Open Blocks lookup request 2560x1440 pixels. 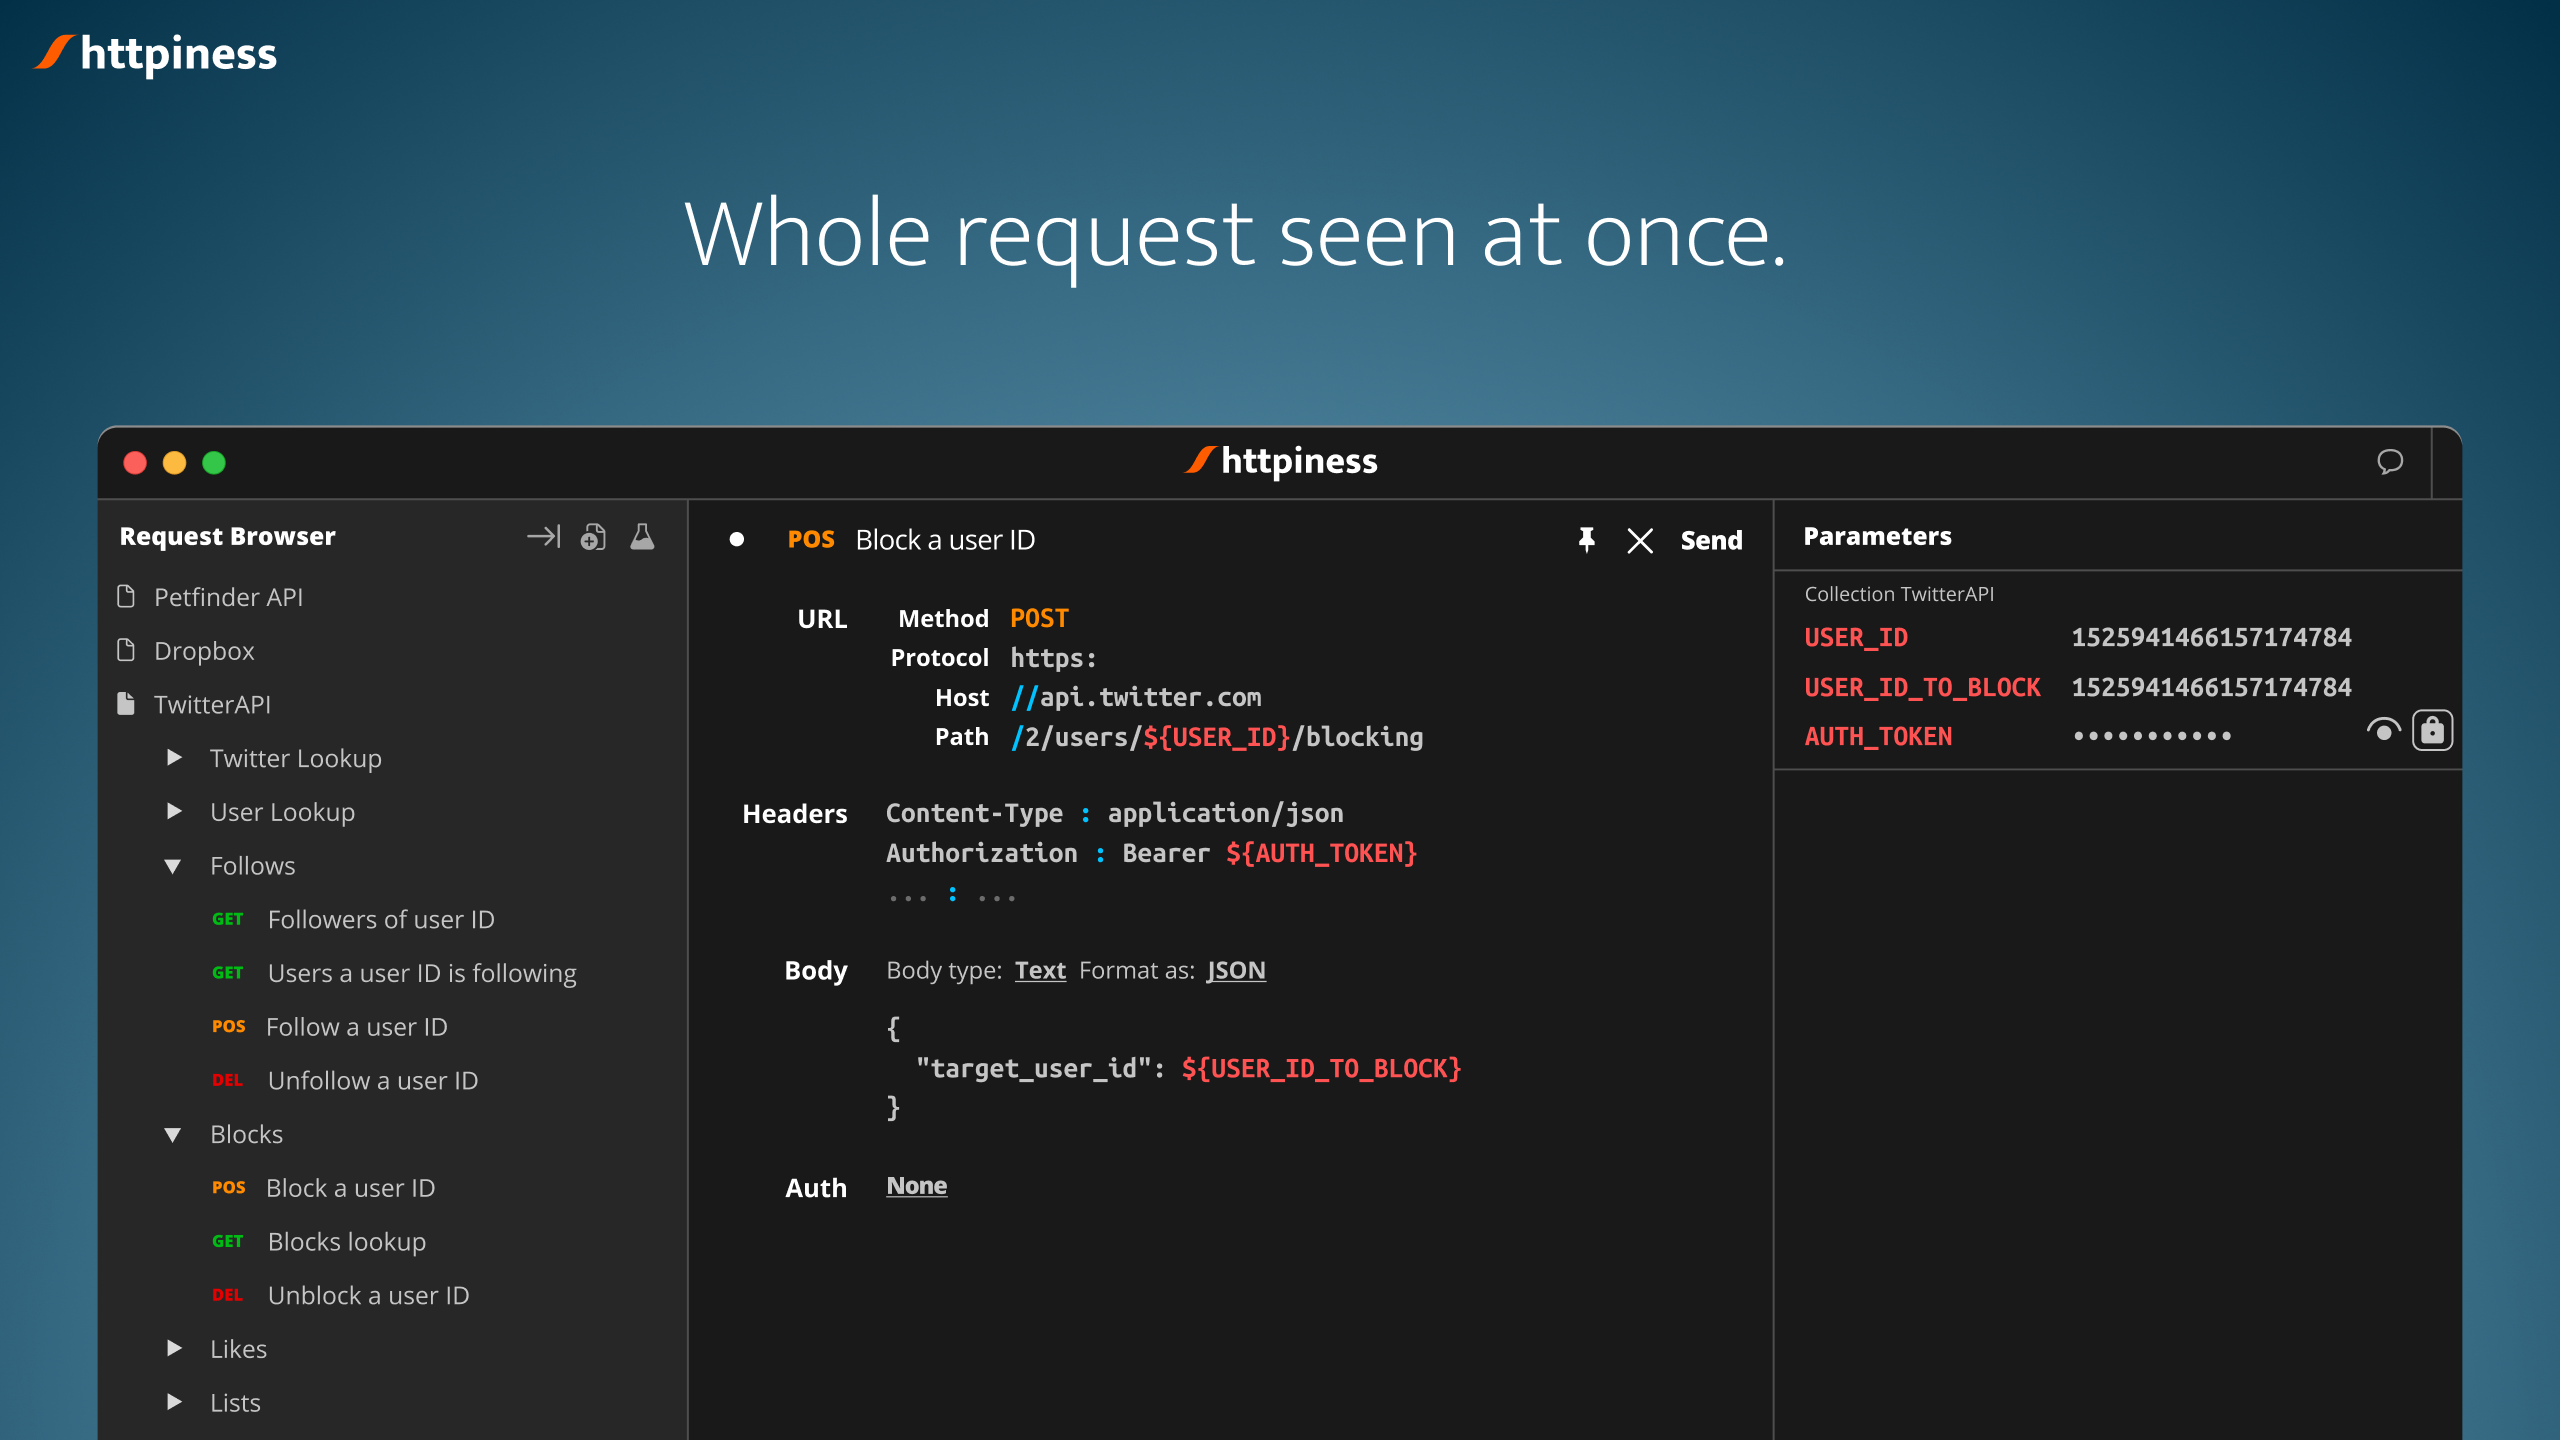[347, 1242]
